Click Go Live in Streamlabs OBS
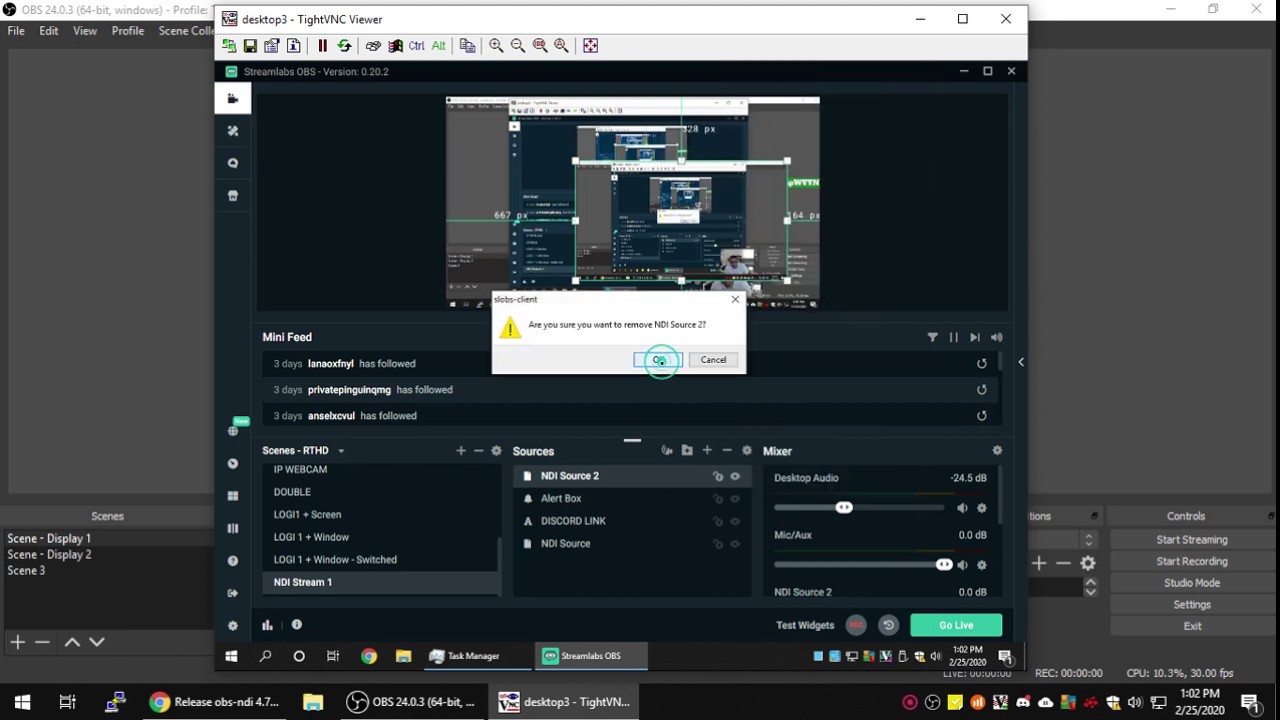1280x720 pixels. pyautogui.click(x=956, y=625)
